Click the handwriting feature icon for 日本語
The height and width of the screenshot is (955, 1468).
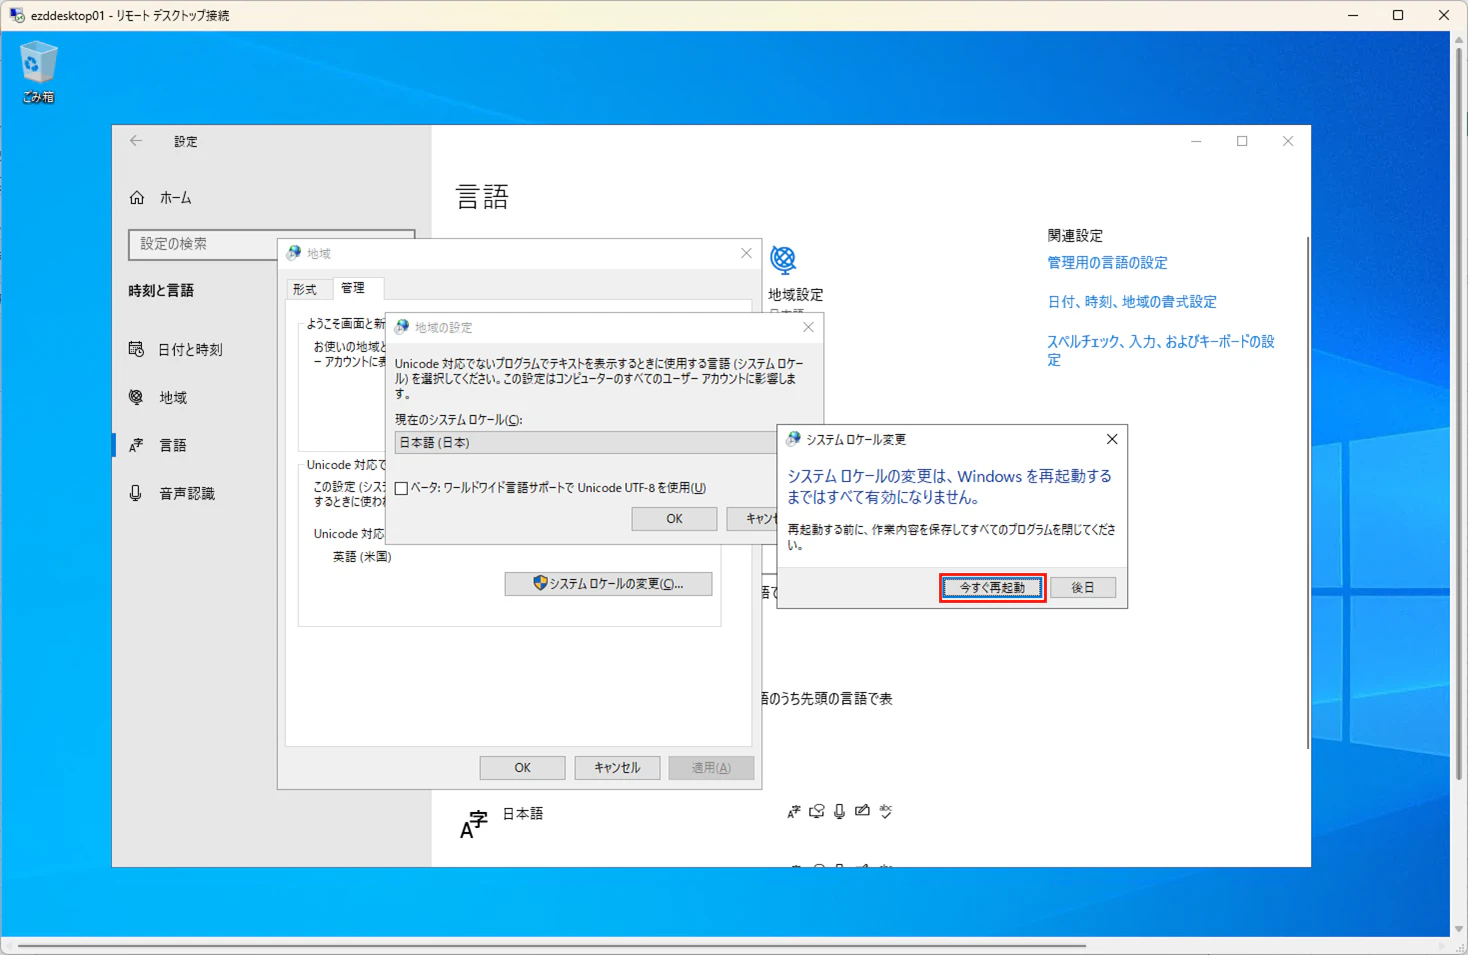862,812
